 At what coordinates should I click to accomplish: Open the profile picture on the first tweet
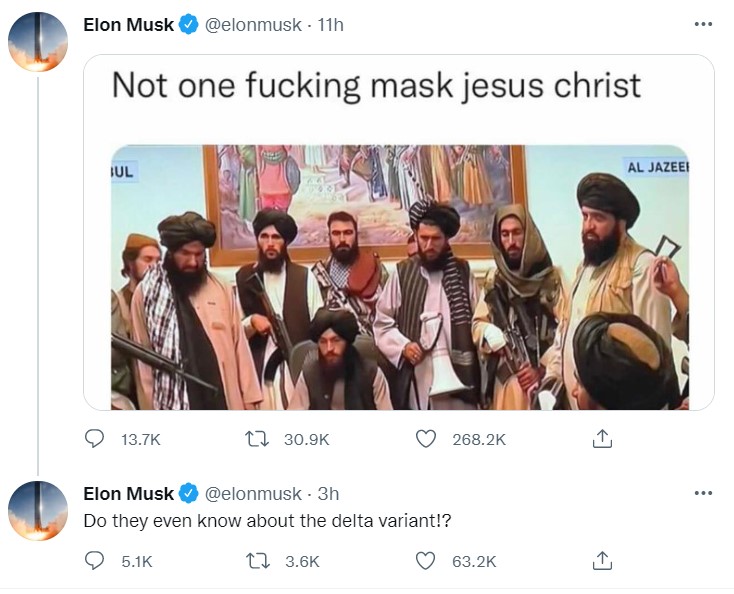click(x=38, y=41)
